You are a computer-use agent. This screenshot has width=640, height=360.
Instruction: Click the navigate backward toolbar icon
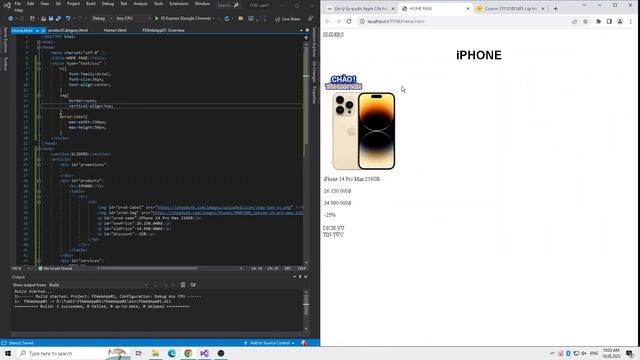point(11,18)
